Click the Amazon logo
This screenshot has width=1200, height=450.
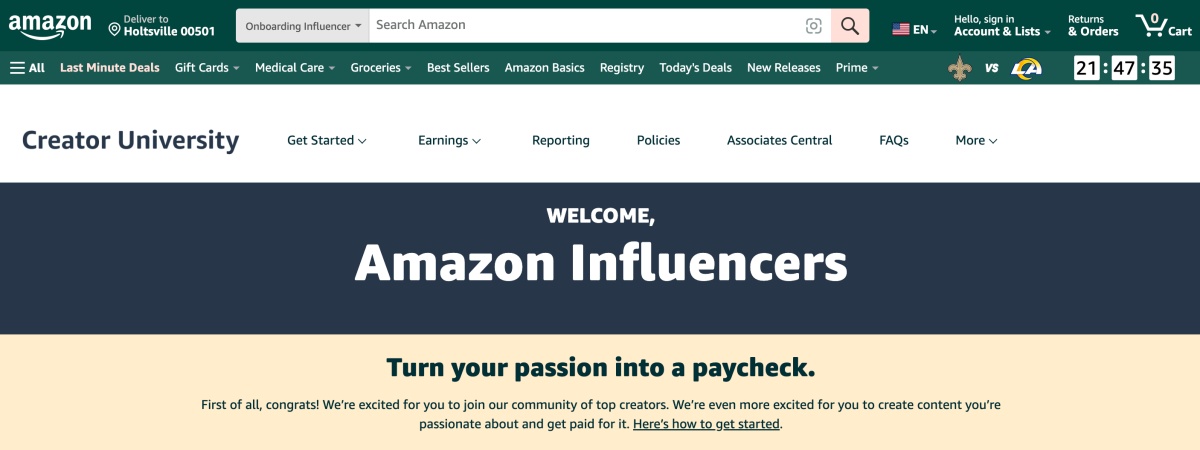point(50,26)
